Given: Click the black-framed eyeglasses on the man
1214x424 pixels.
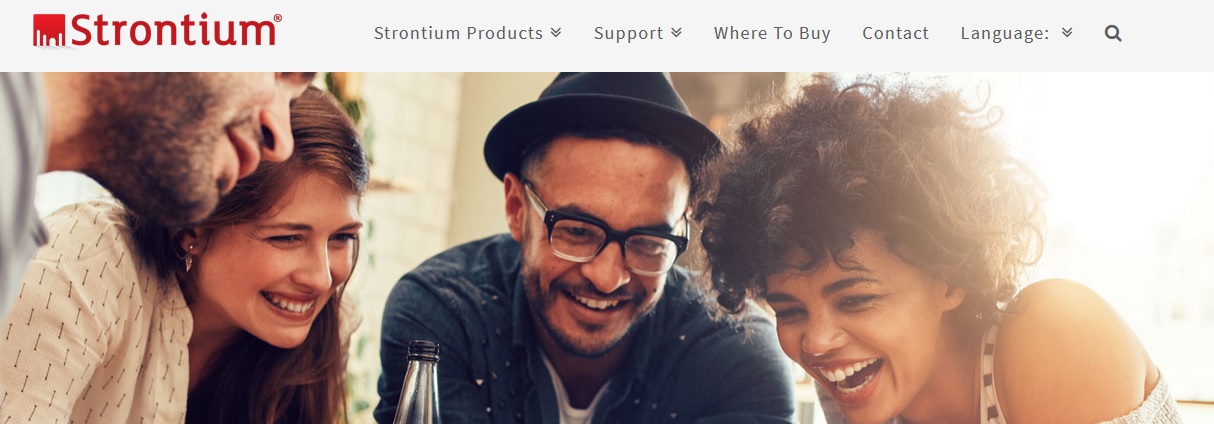Looking at the screenshot, I should pos(604,231).
